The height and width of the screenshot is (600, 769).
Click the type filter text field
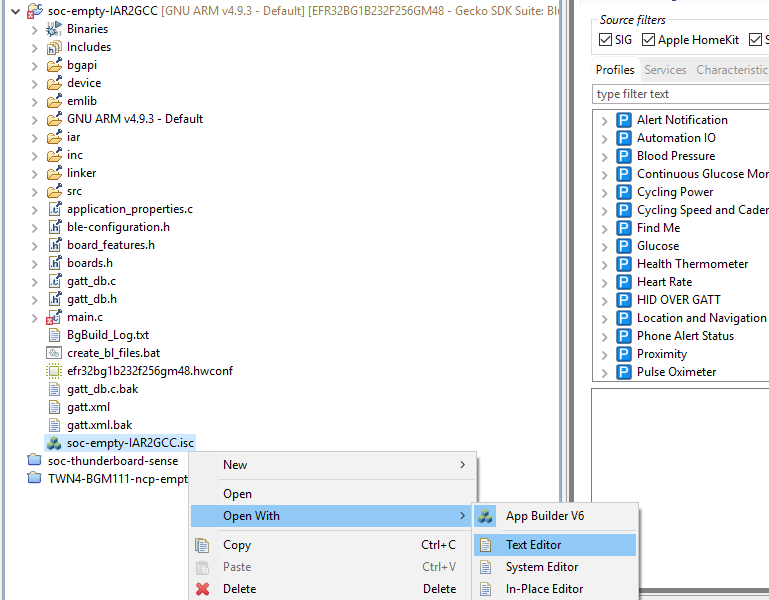click(x=680, y=94)
